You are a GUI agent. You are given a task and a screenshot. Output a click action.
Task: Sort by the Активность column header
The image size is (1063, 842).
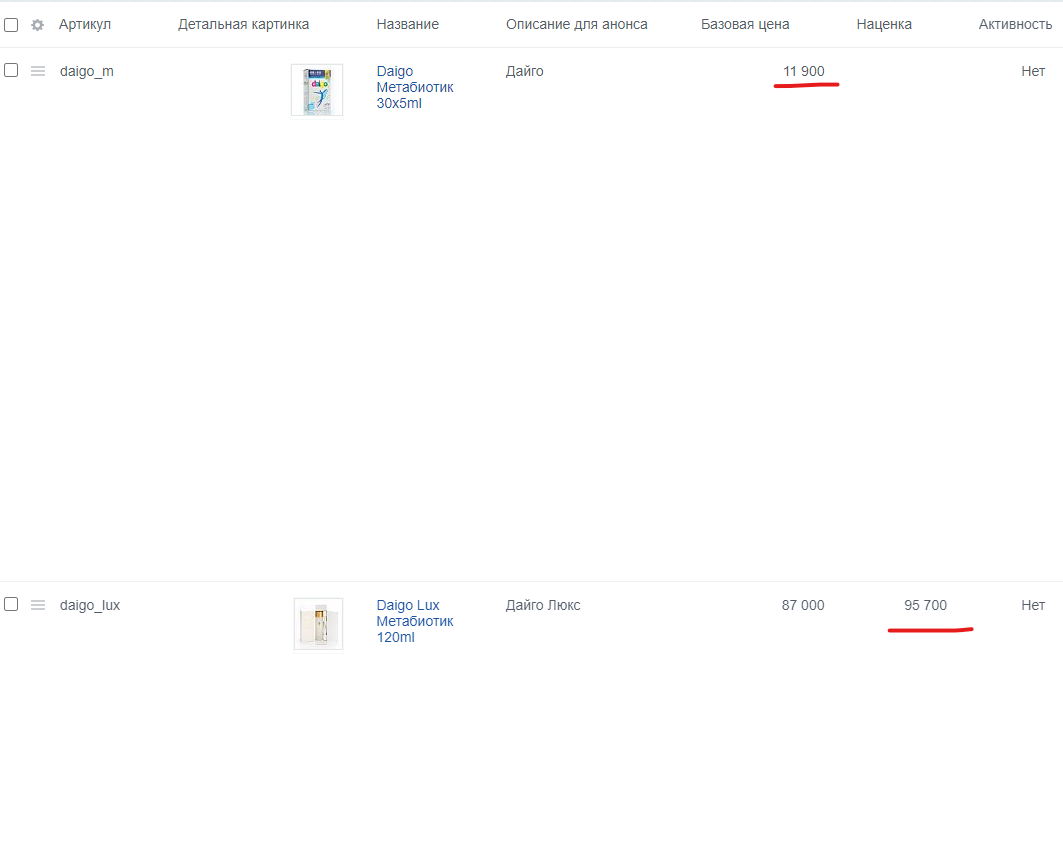1016,24
